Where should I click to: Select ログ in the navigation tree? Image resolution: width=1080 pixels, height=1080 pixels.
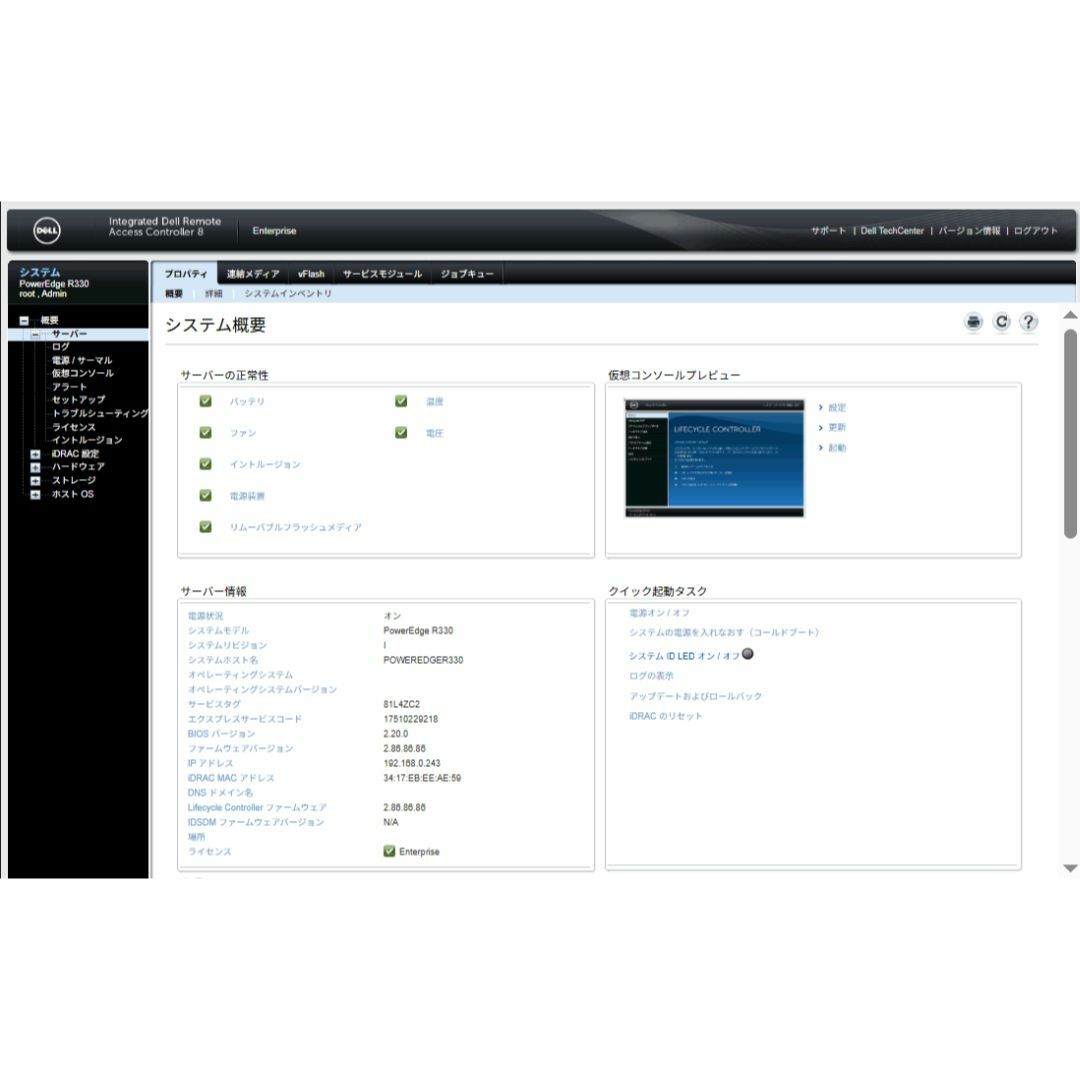(61, 347)
